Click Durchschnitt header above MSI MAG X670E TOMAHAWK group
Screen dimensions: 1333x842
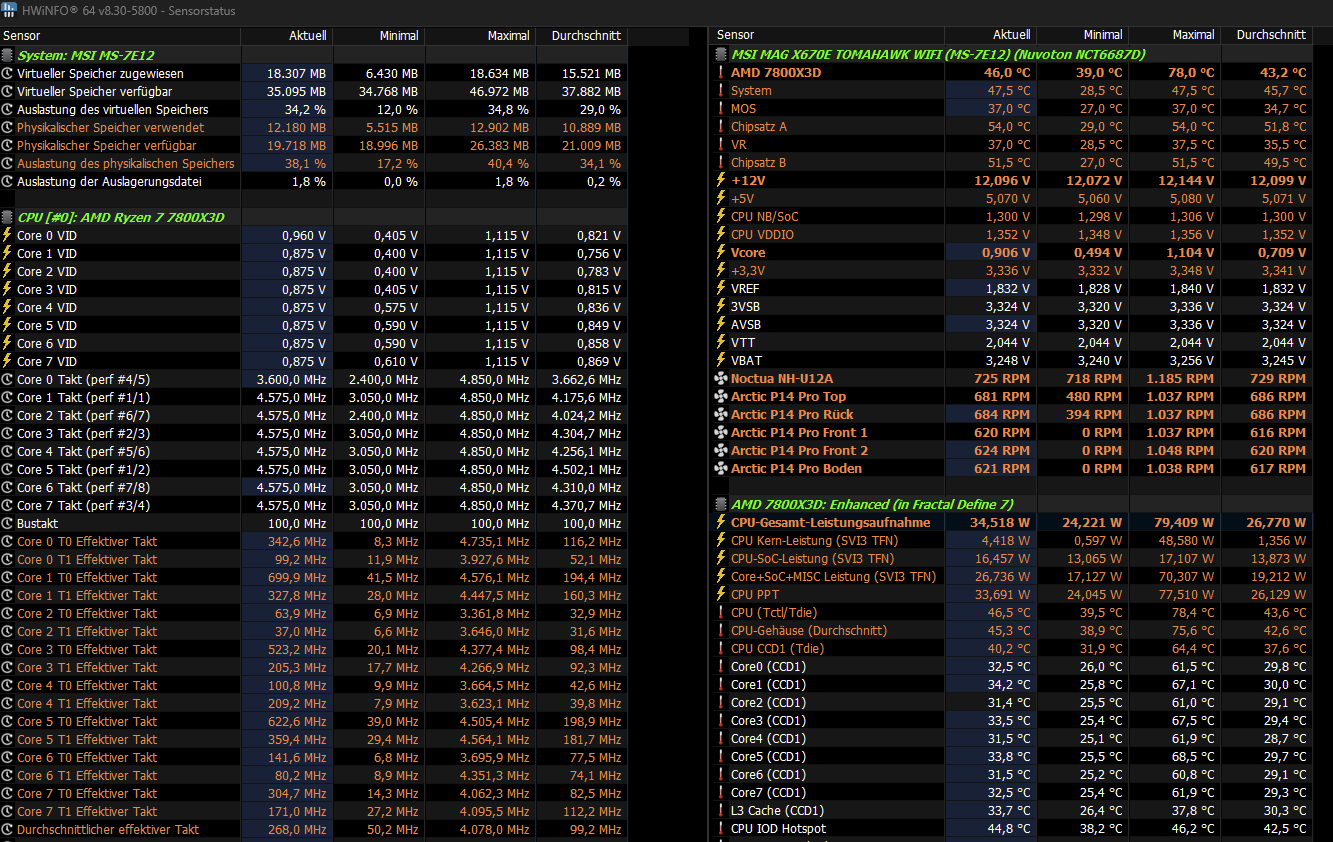point(1267,35)
